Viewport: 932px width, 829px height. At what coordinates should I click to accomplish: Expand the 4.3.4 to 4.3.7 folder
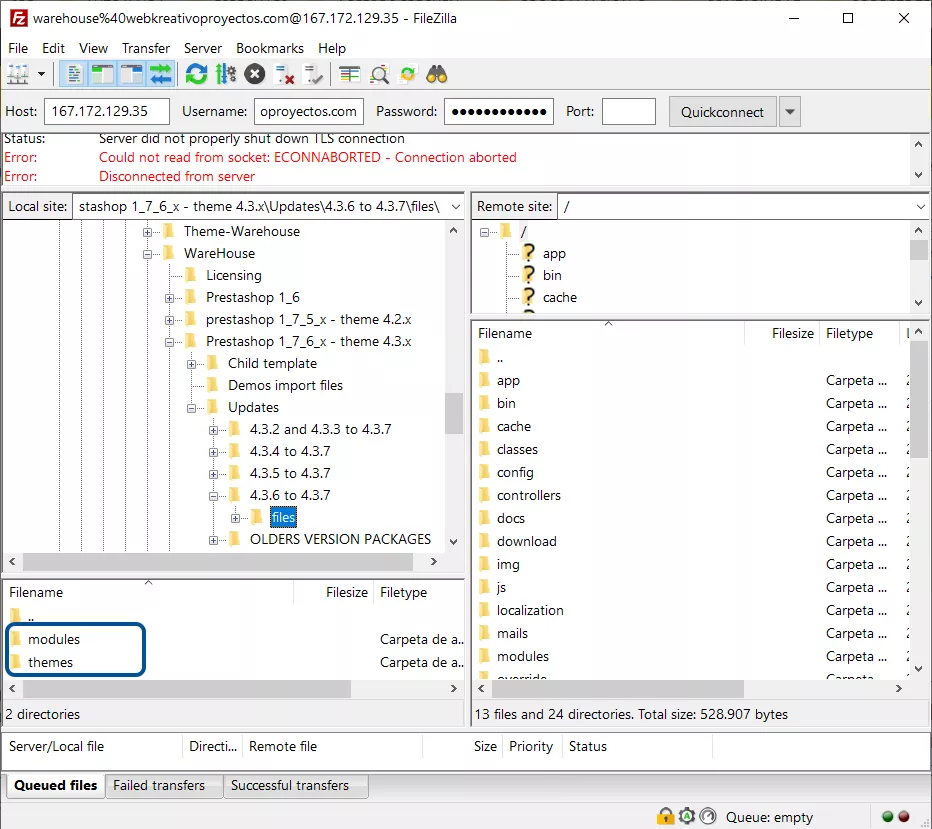click(213, 452)
